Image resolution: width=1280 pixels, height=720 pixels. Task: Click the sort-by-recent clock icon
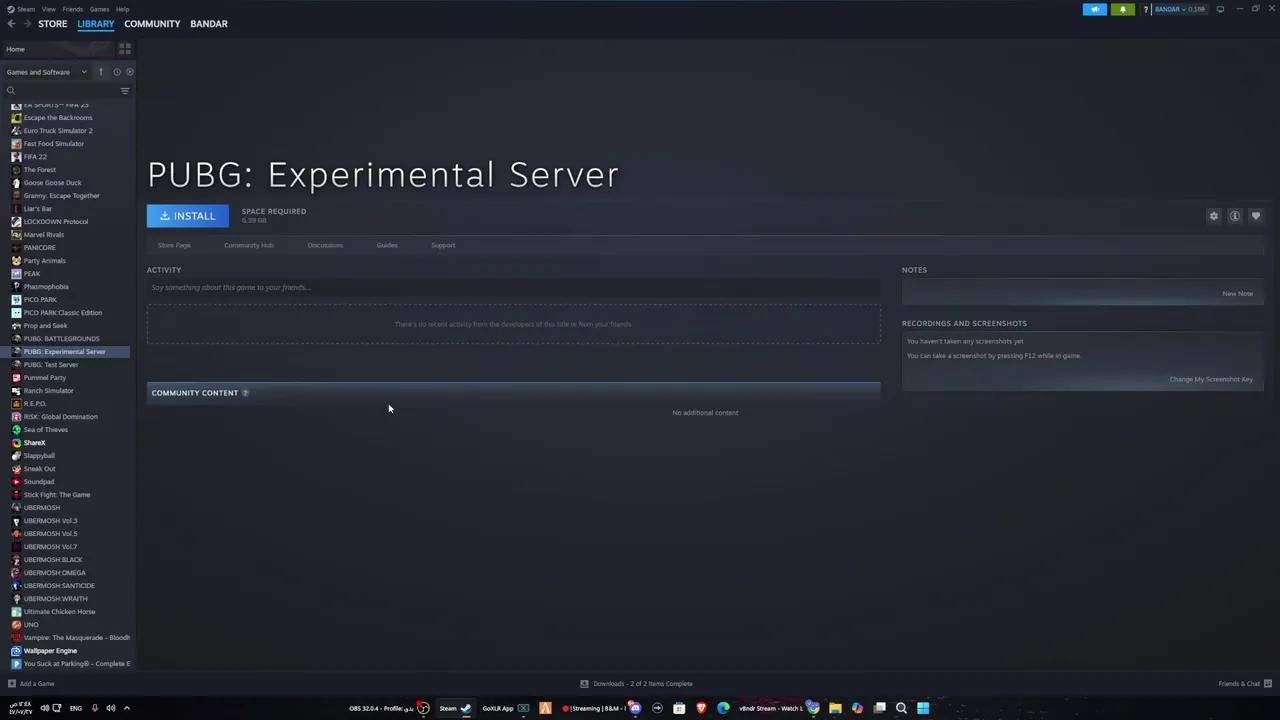[x=116, y=72]
